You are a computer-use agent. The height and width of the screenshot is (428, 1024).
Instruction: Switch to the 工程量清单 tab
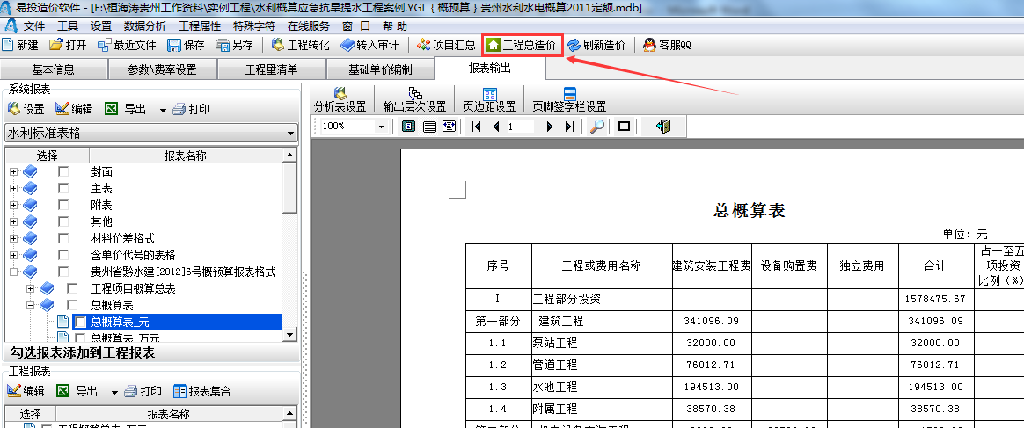pos(270,70)
